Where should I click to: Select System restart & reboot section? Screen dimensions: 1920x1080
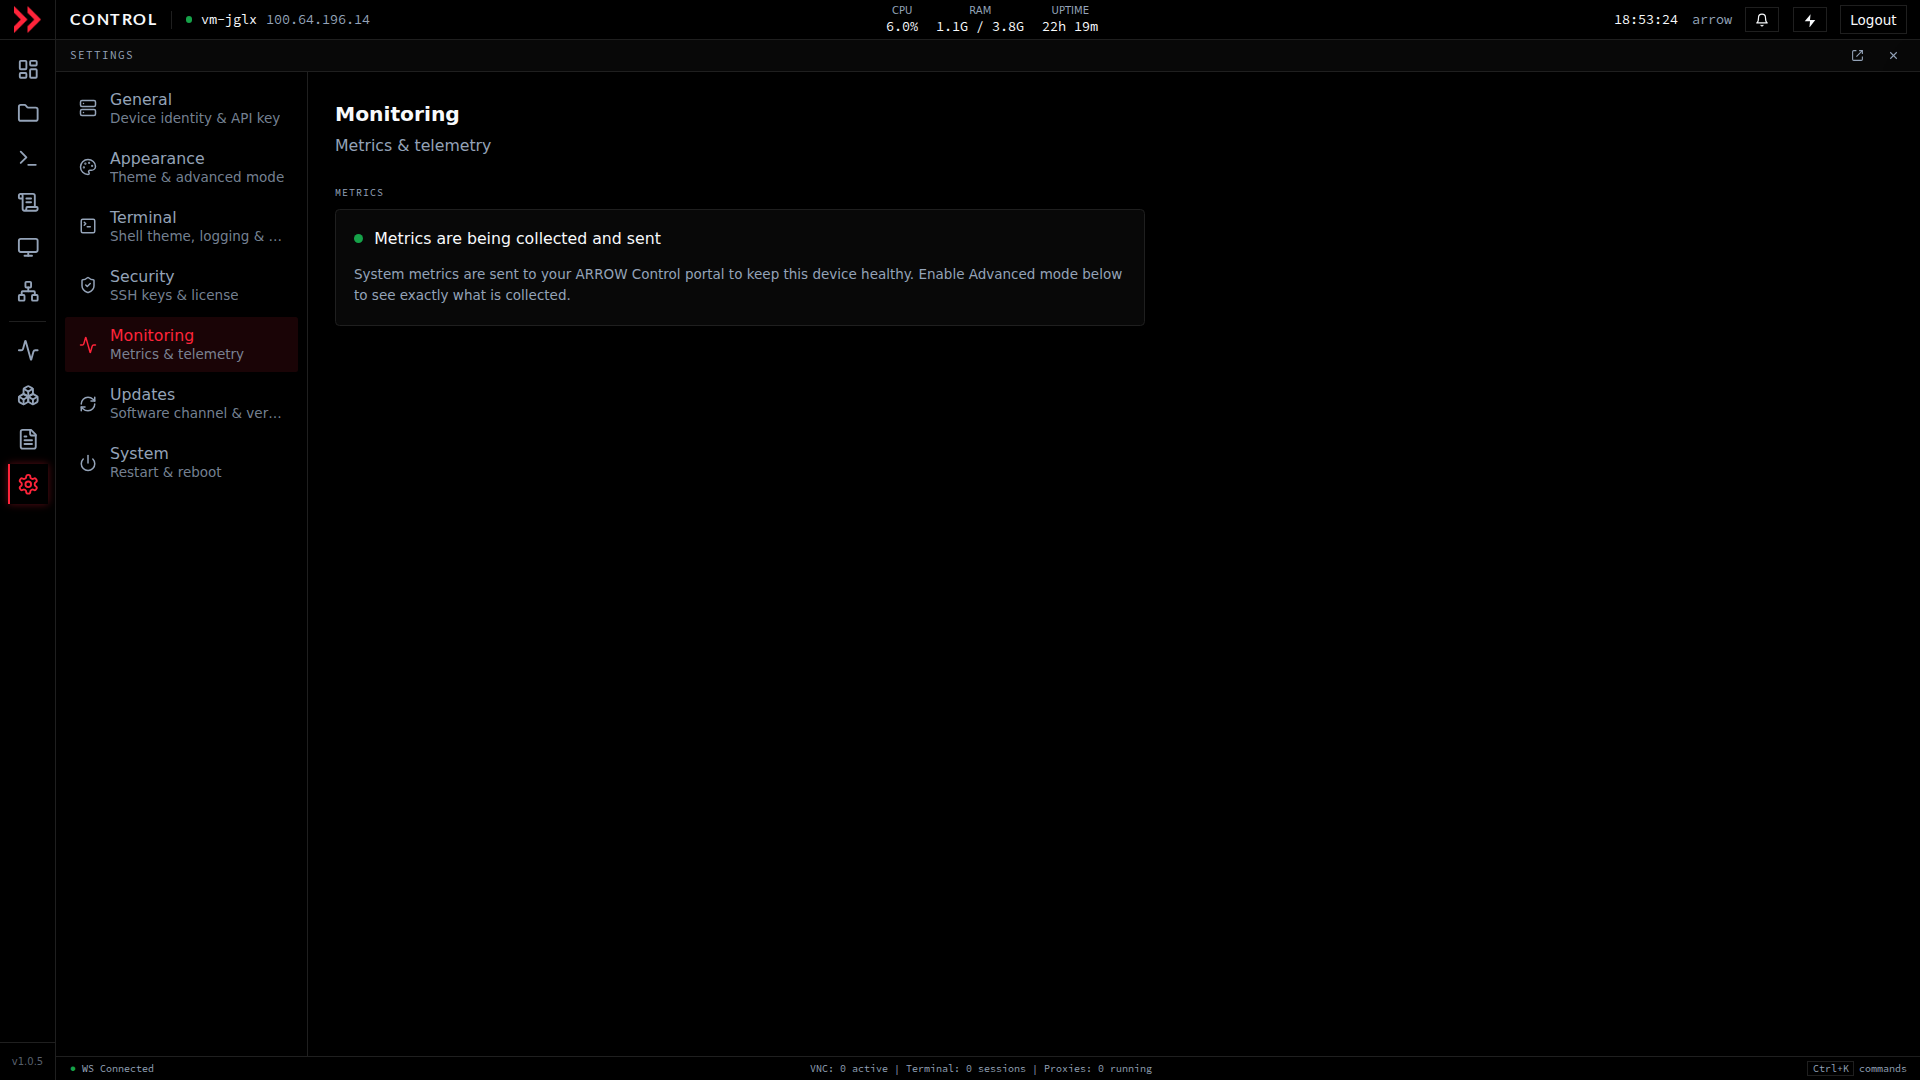(x=181, y=462)
